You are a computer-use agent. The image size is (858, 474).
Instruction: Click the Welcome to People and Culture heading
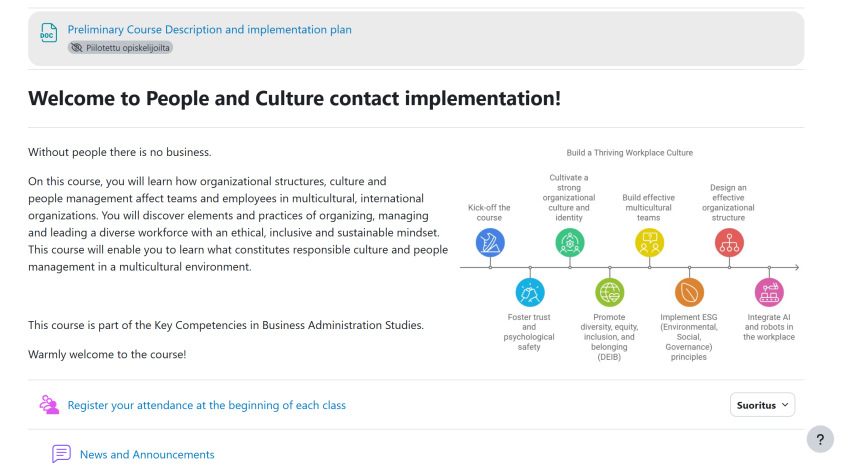(x=294, y=98)
